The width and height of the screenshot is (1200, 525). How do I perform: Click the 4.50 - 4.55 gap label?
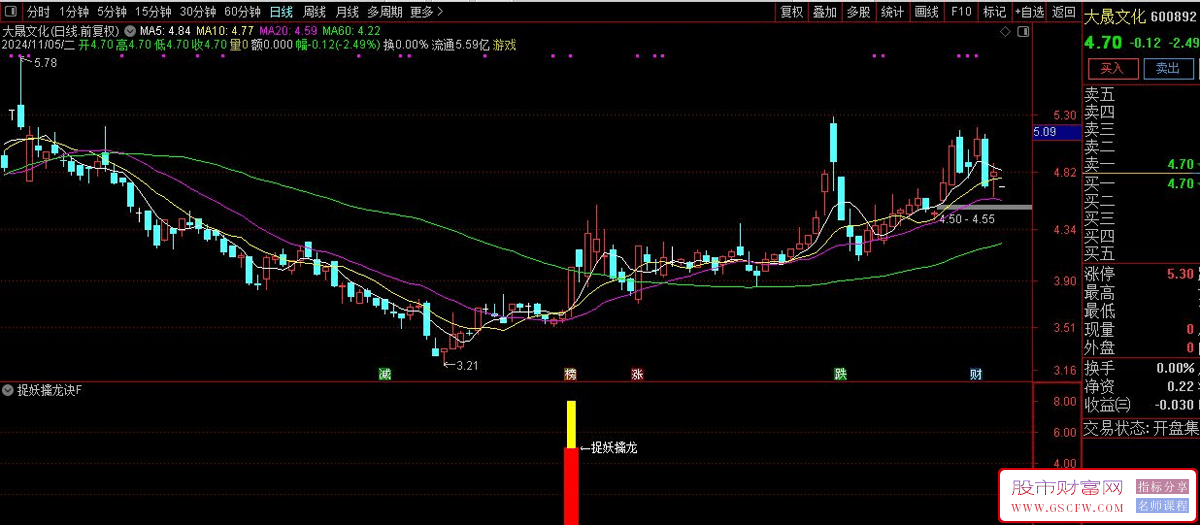[966, 217]
